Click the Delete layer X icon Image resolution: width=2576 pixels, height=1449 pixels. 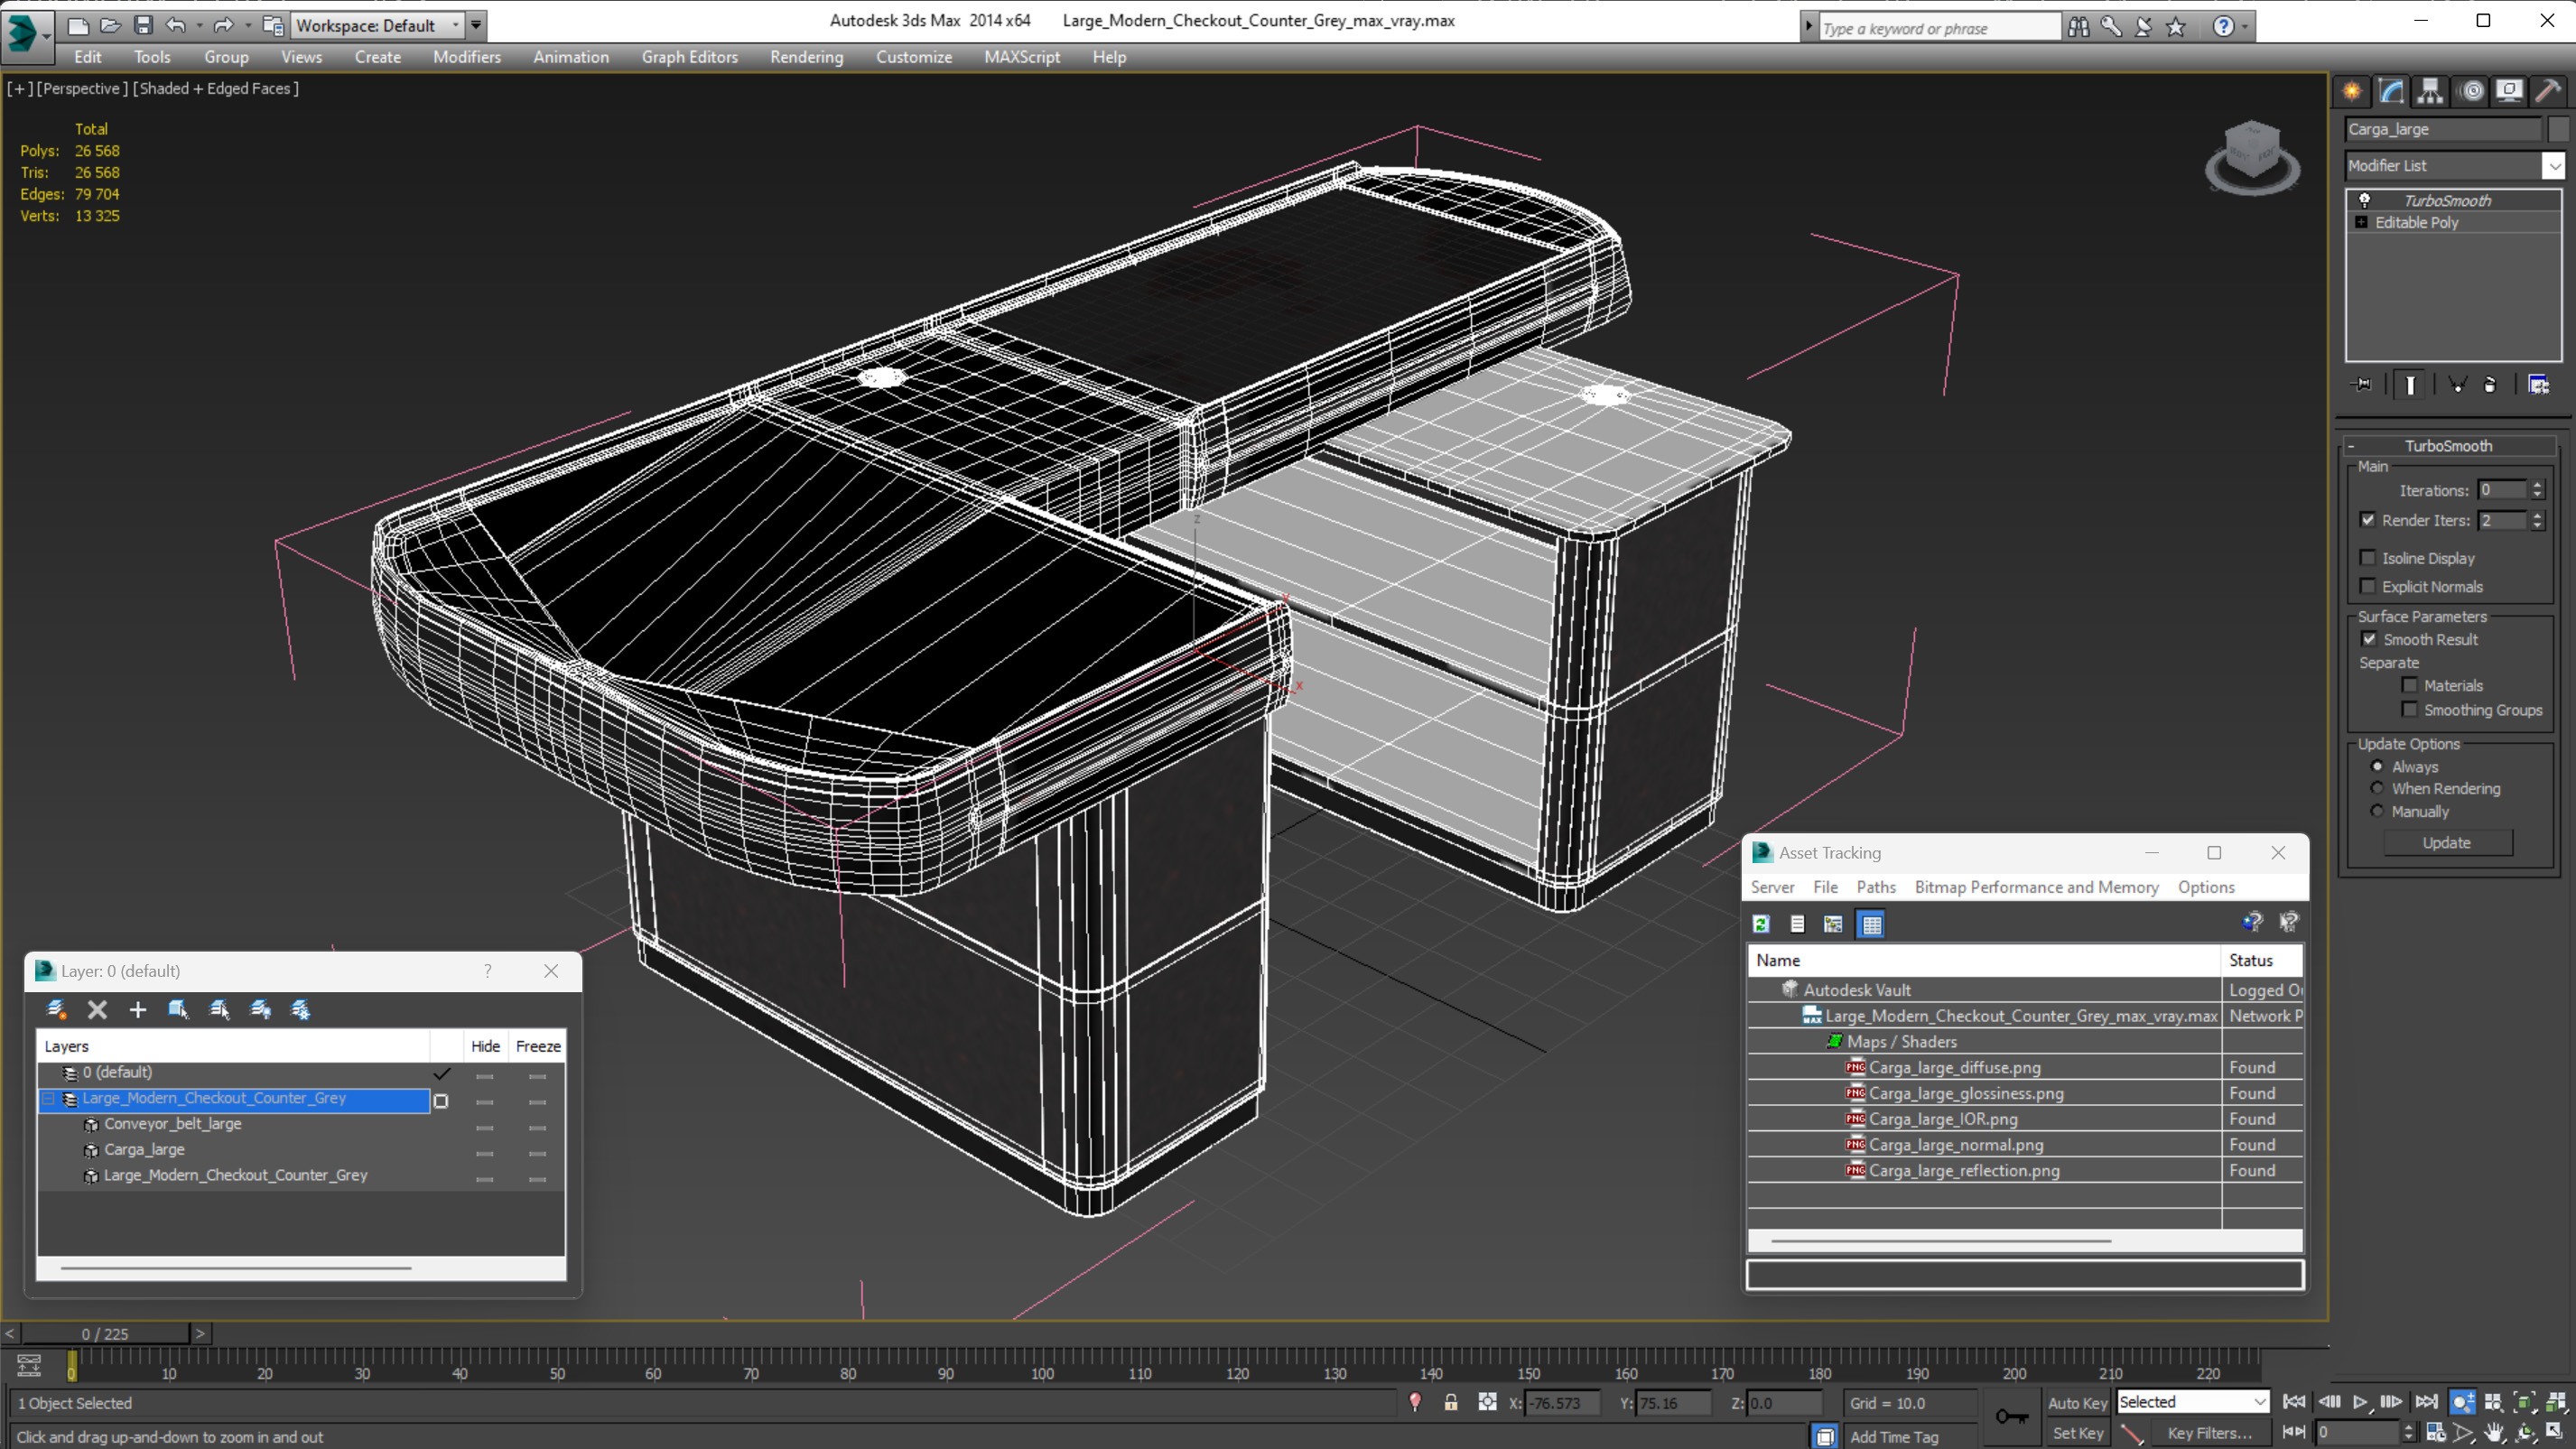tap(97, 1009)
